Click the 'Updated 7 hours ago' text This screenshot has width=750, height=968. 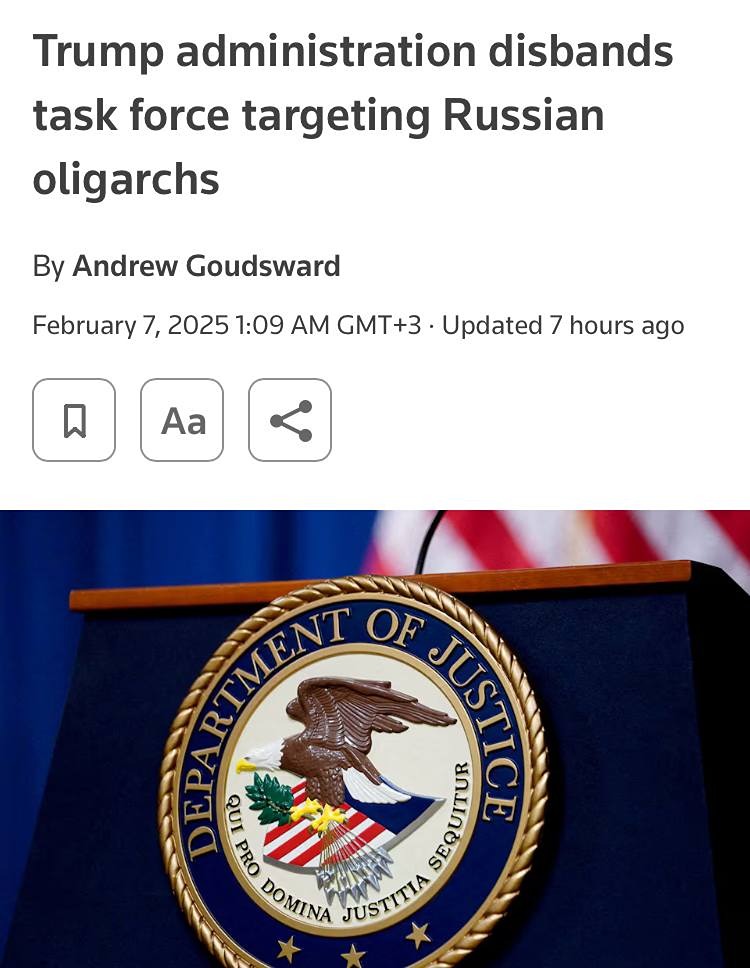tap(563, 325)
